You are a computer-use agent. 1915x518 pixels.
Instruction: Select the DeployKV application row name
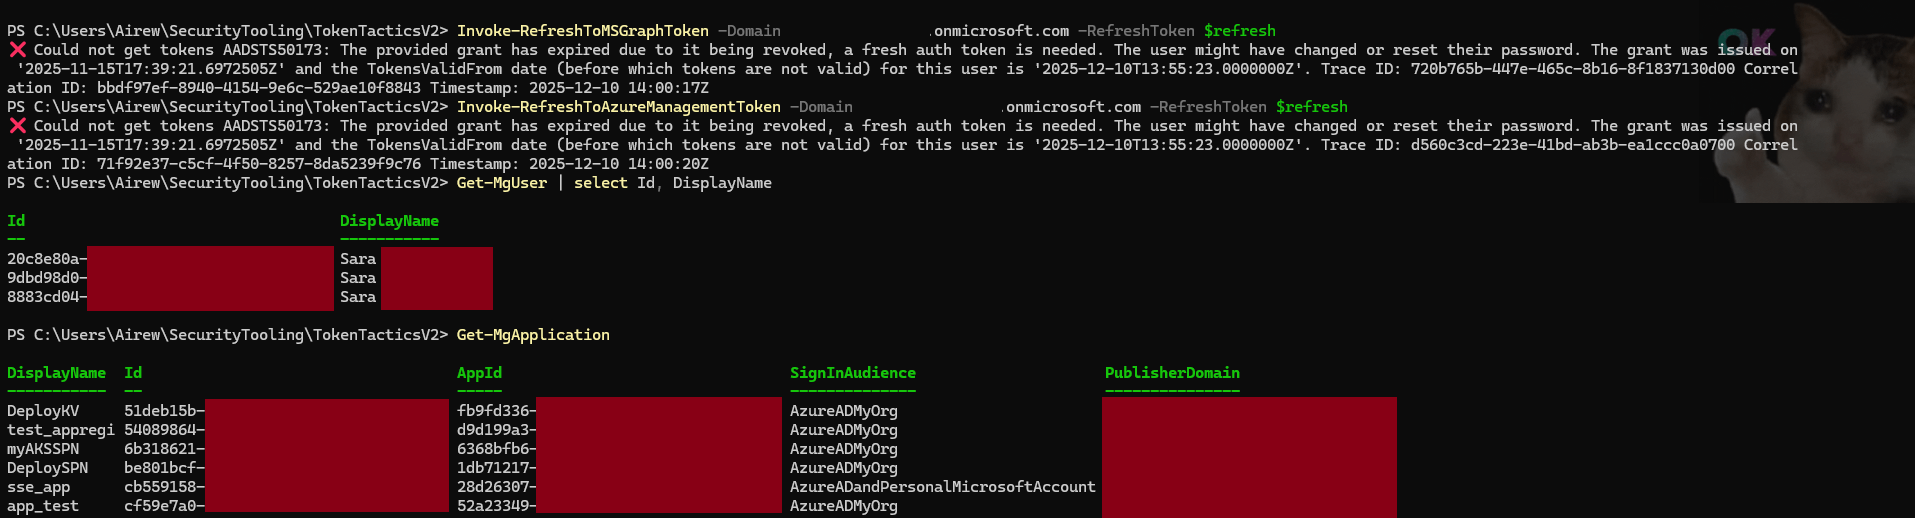[43, 411]
